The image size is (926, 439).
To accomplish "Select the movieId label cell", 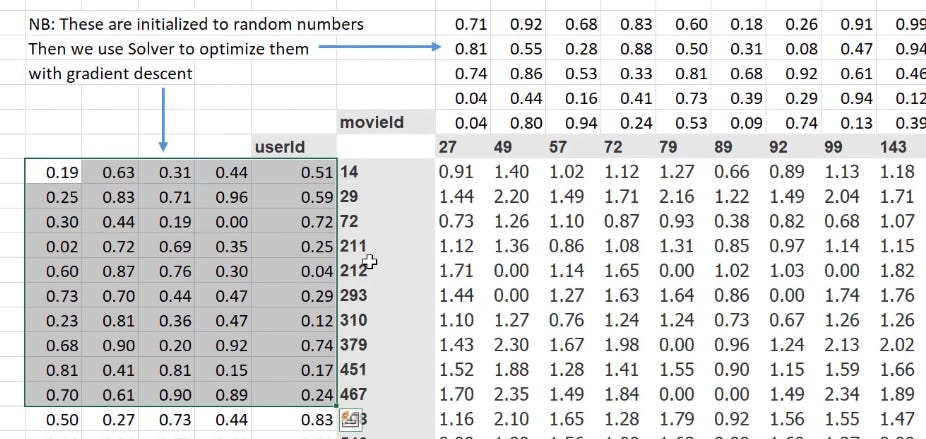I will click(x=371, y=122).
